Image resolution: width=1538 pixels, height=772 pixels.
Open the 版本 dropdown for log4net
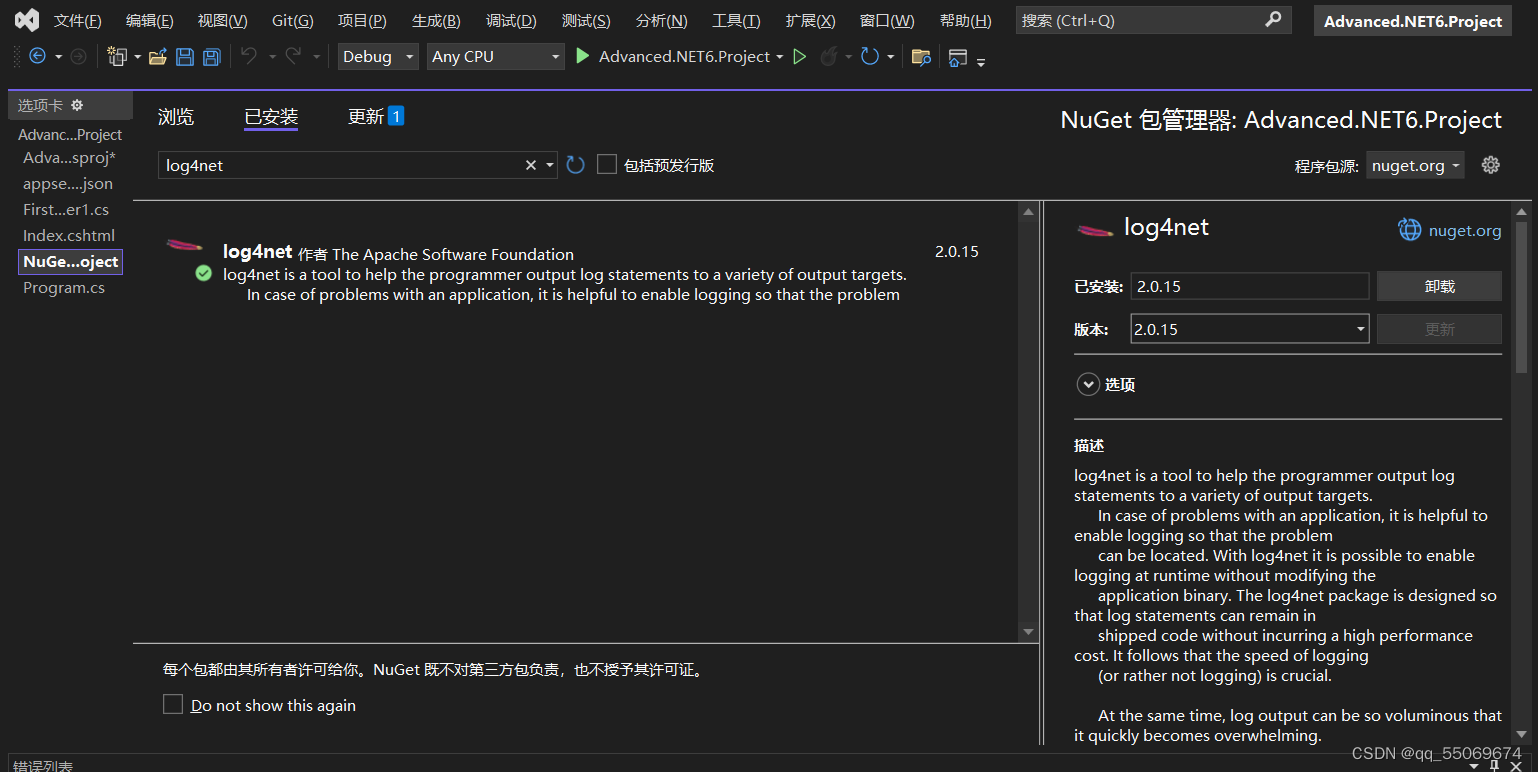1359,328
